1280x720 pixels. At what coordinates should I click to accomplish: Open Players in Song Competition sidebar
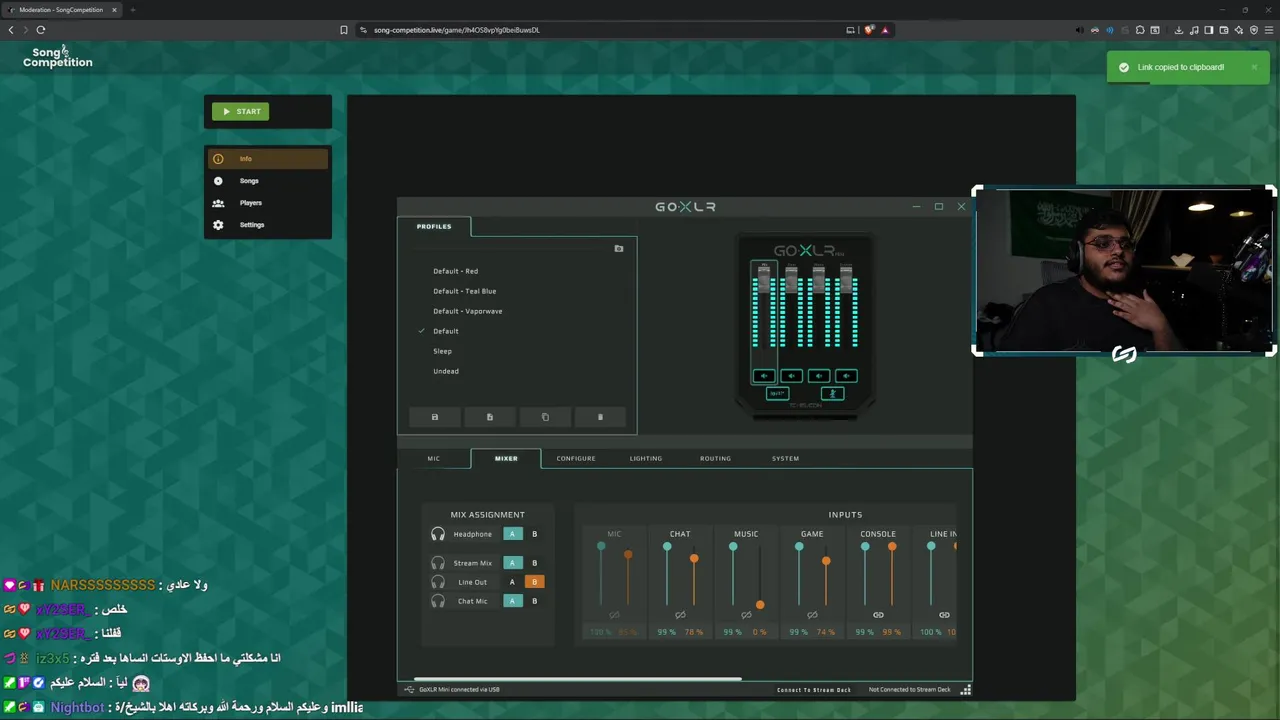coord(268,203)
